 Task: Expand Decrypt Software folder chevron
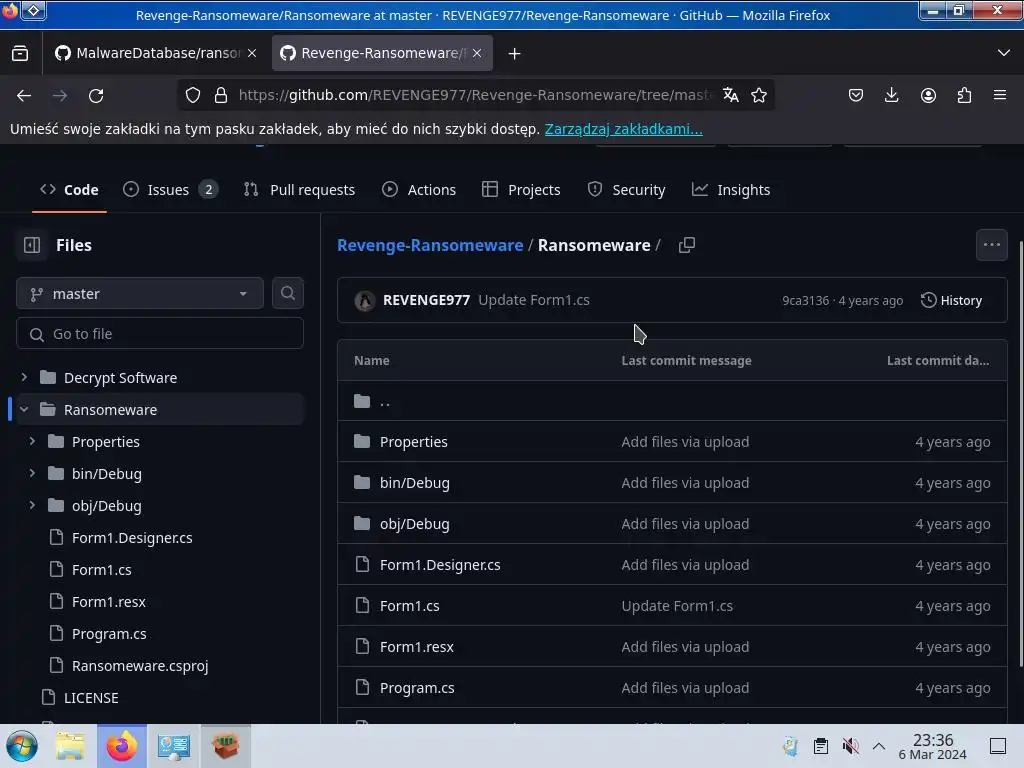24,377
